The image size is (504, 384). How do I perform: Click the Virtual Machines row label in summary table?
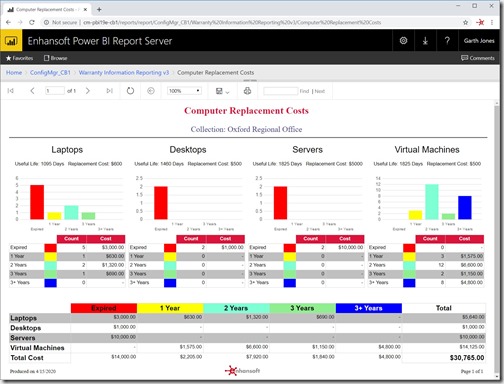37,348
